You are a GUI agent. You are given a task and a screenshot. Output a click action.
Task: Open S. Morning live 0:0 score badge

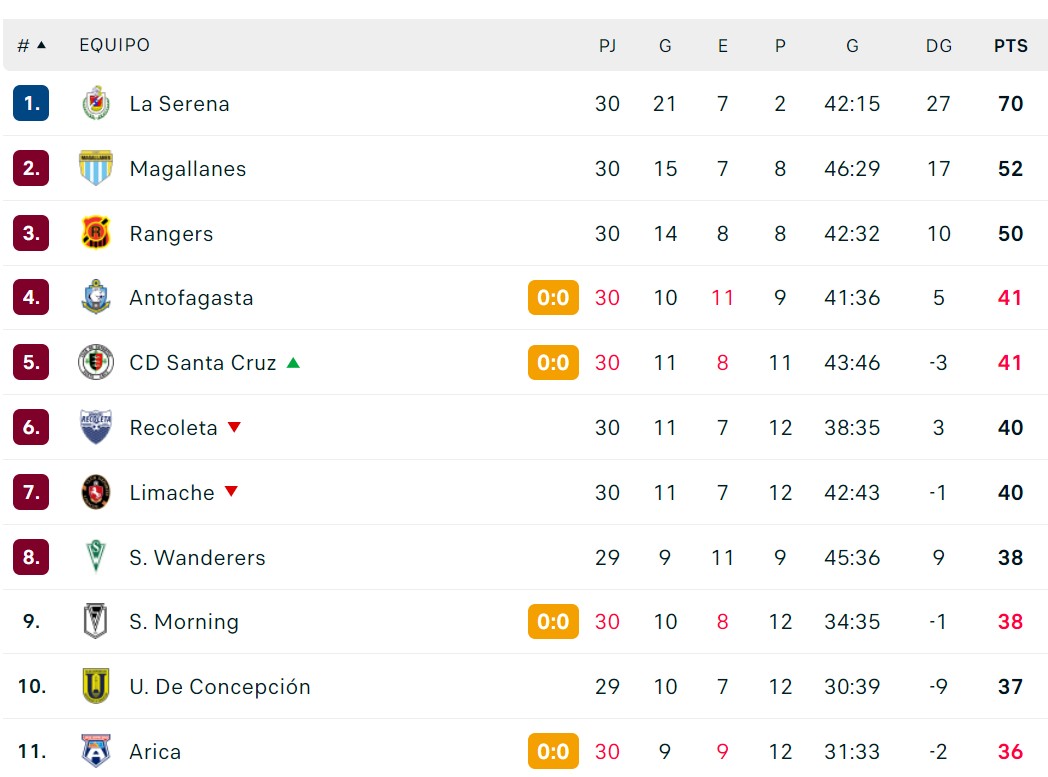553,621
